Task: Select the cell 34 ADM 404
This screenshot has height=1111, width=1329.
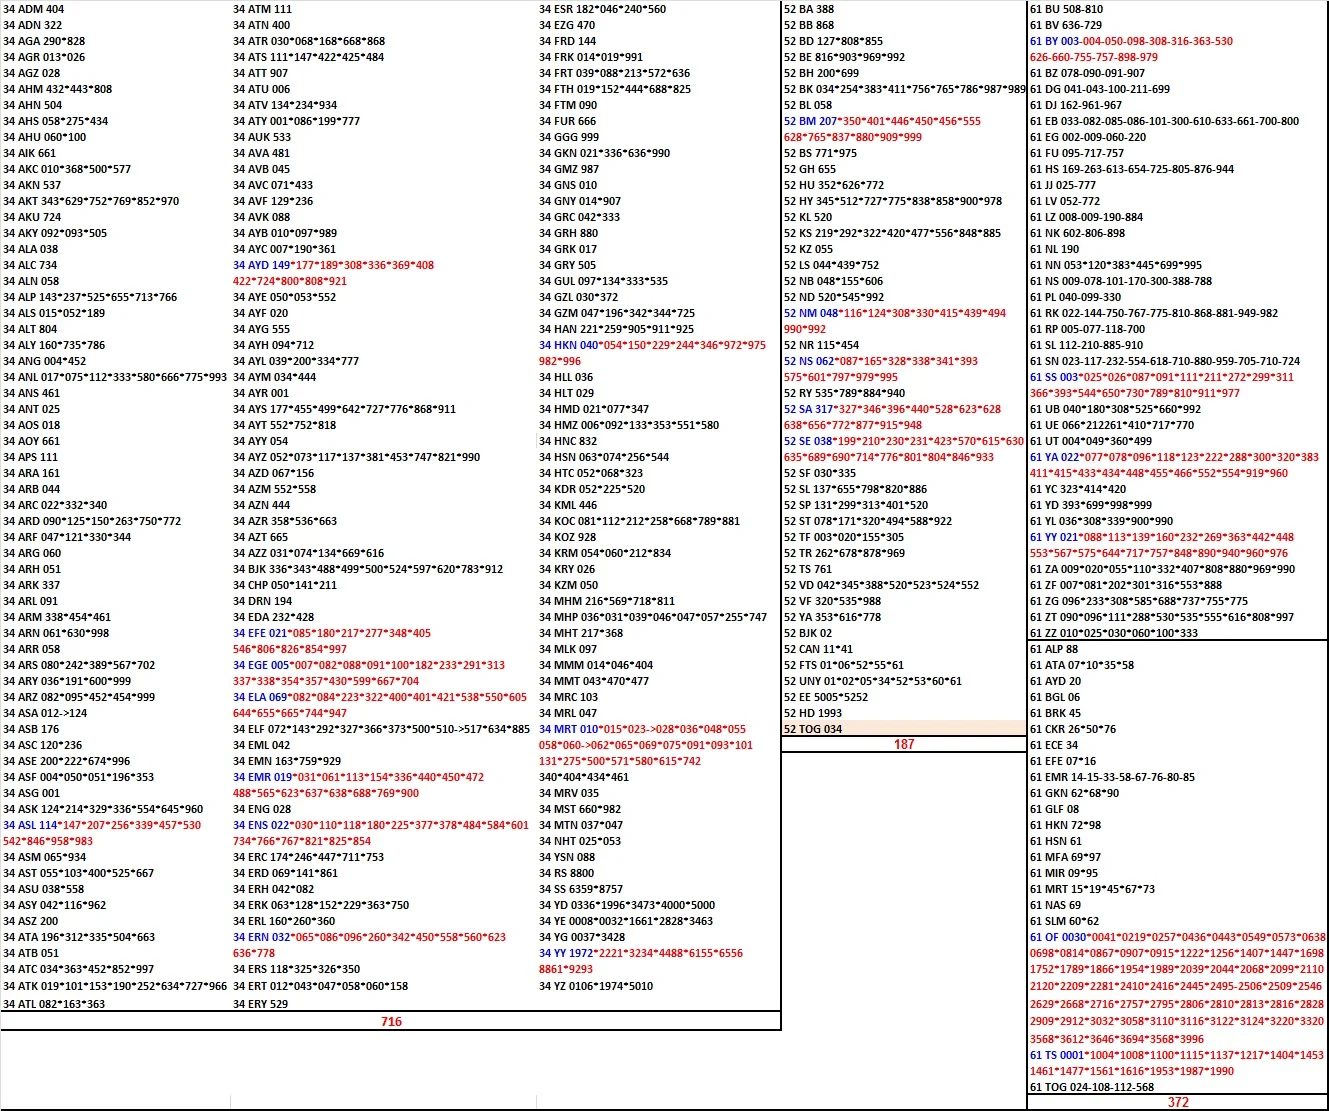Action: [39, 9]
